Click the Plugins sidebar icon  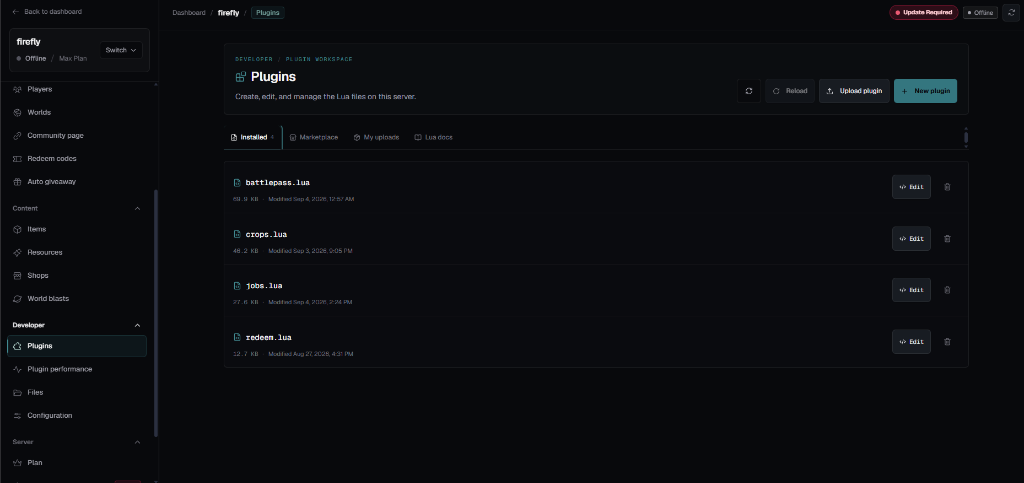click(x=18, y=346)
